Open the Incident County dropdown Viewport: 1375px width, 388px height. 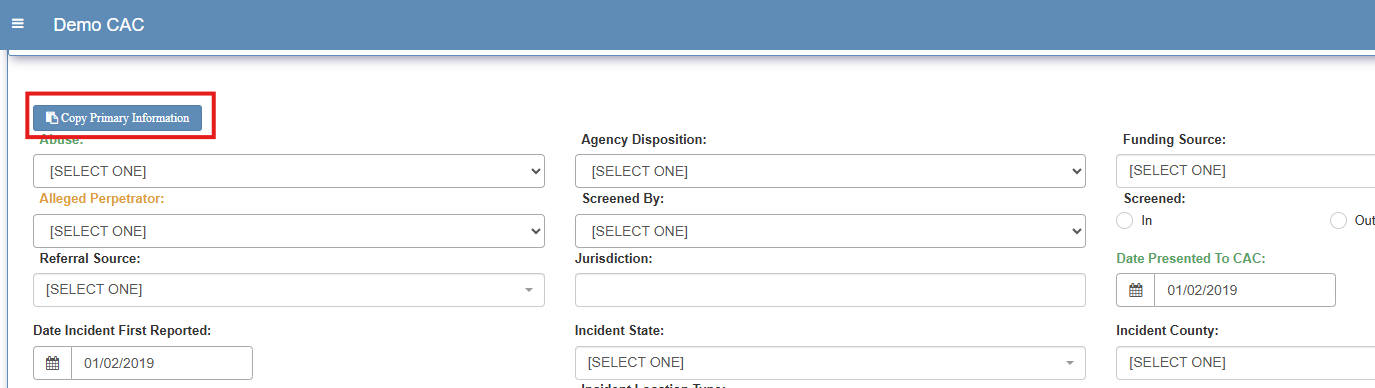pyautogui.click(x=1246, y=363)
